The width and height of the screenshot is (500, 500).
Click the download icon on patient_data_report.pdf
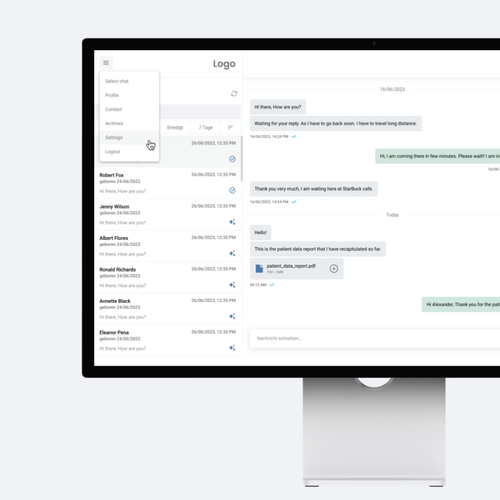coord(334,269)
